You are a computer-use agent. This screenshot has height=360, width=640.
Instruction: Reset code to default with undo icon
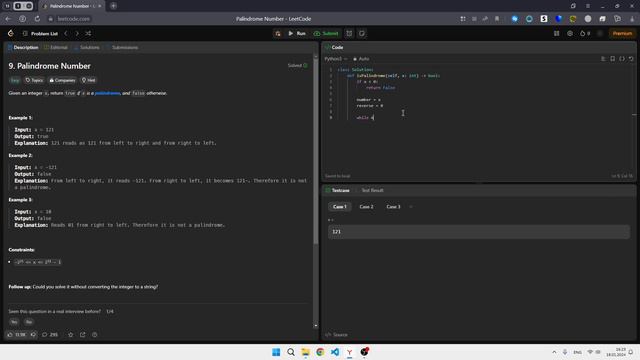pos(631,59)
